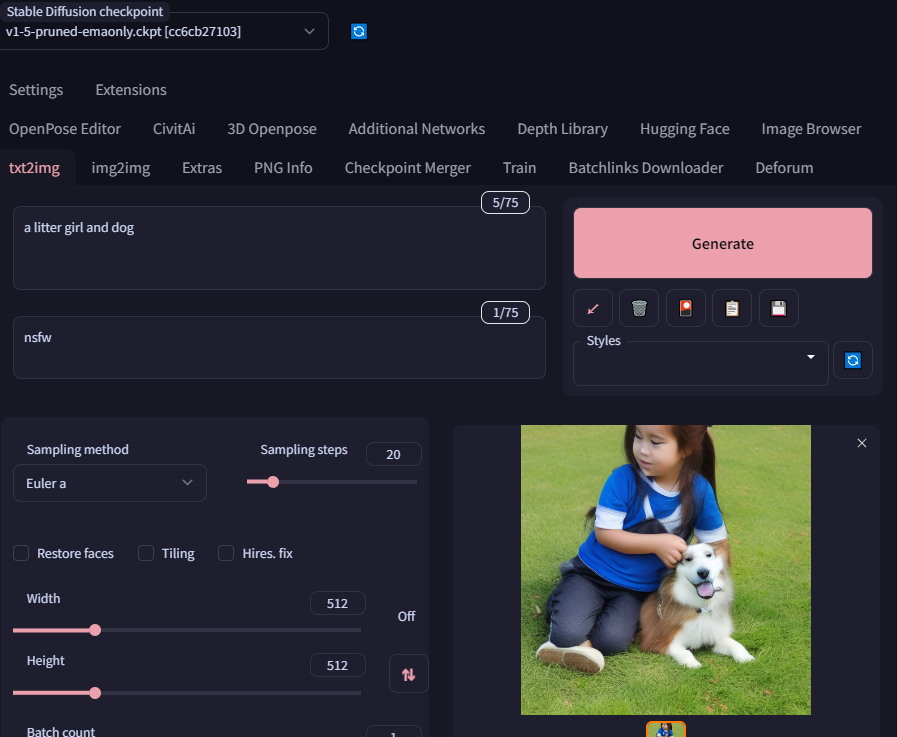Click the Sampling steps number field
This screenshot has height=737, width=897.
(394, 454)
